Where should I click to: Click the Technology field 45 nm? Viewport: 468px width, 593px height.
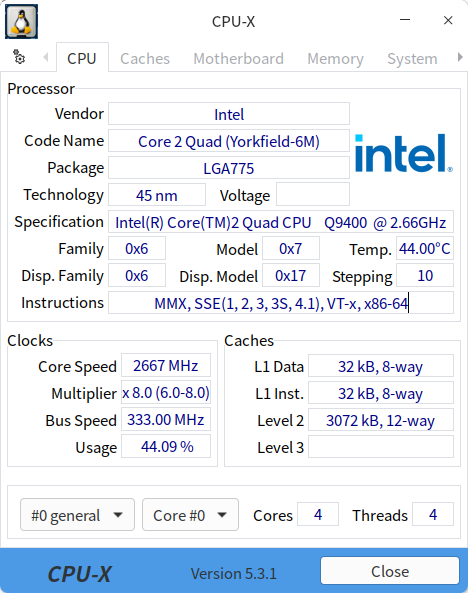[x=157, y=195]
